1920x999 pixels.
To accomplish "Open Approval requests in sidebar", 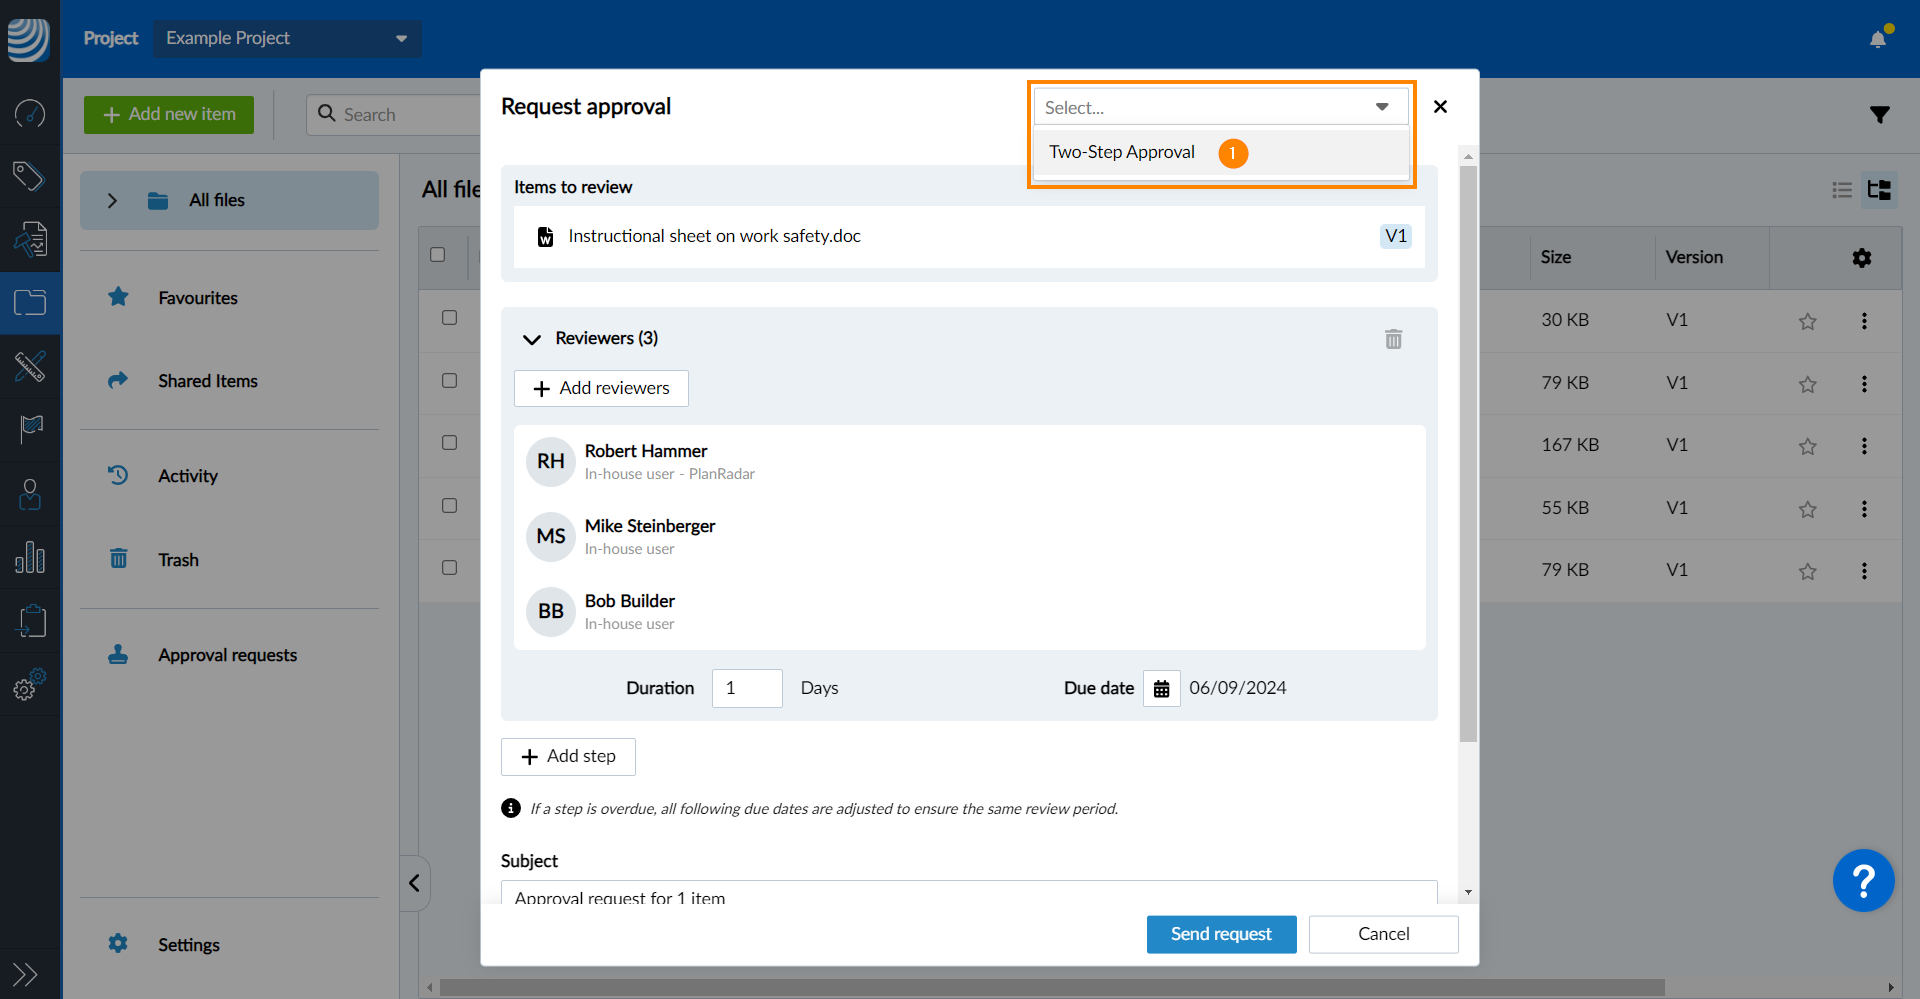I will point(227,655).
